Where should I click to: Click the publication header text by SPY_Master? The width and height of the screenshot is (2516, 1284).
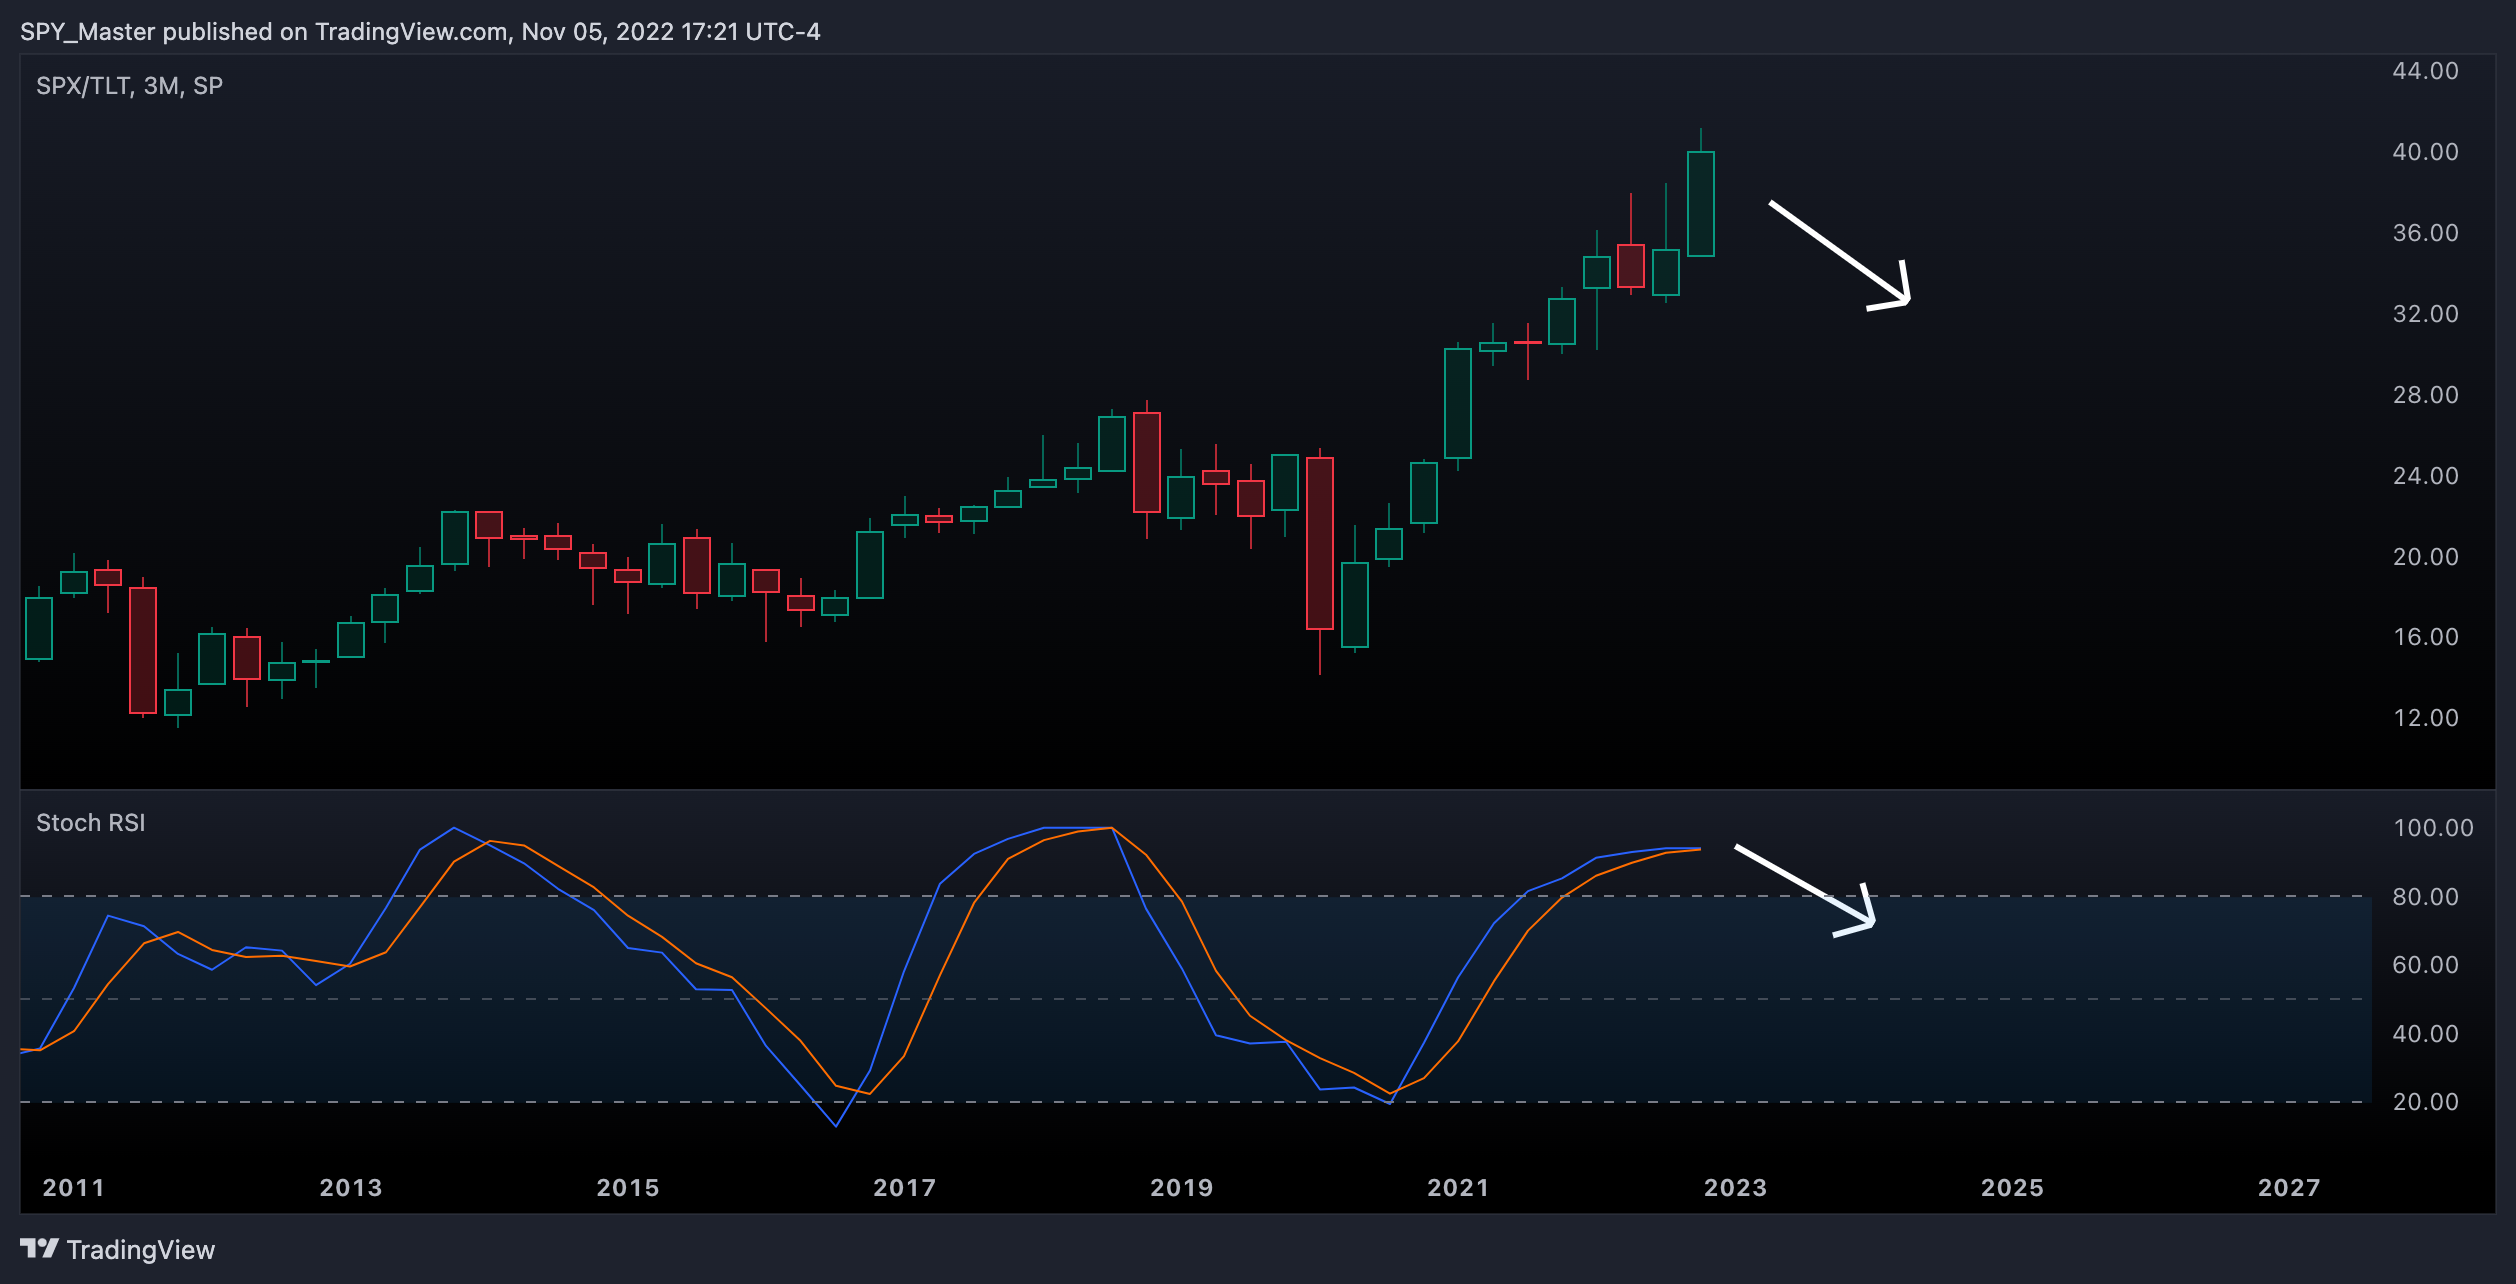click(420, 32)
